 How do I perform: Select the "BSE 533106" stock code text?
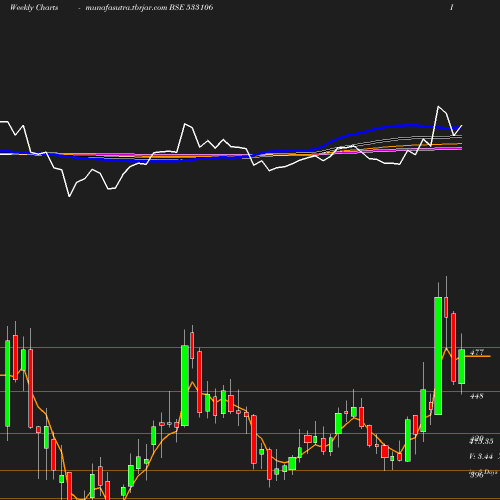(191, 7)
